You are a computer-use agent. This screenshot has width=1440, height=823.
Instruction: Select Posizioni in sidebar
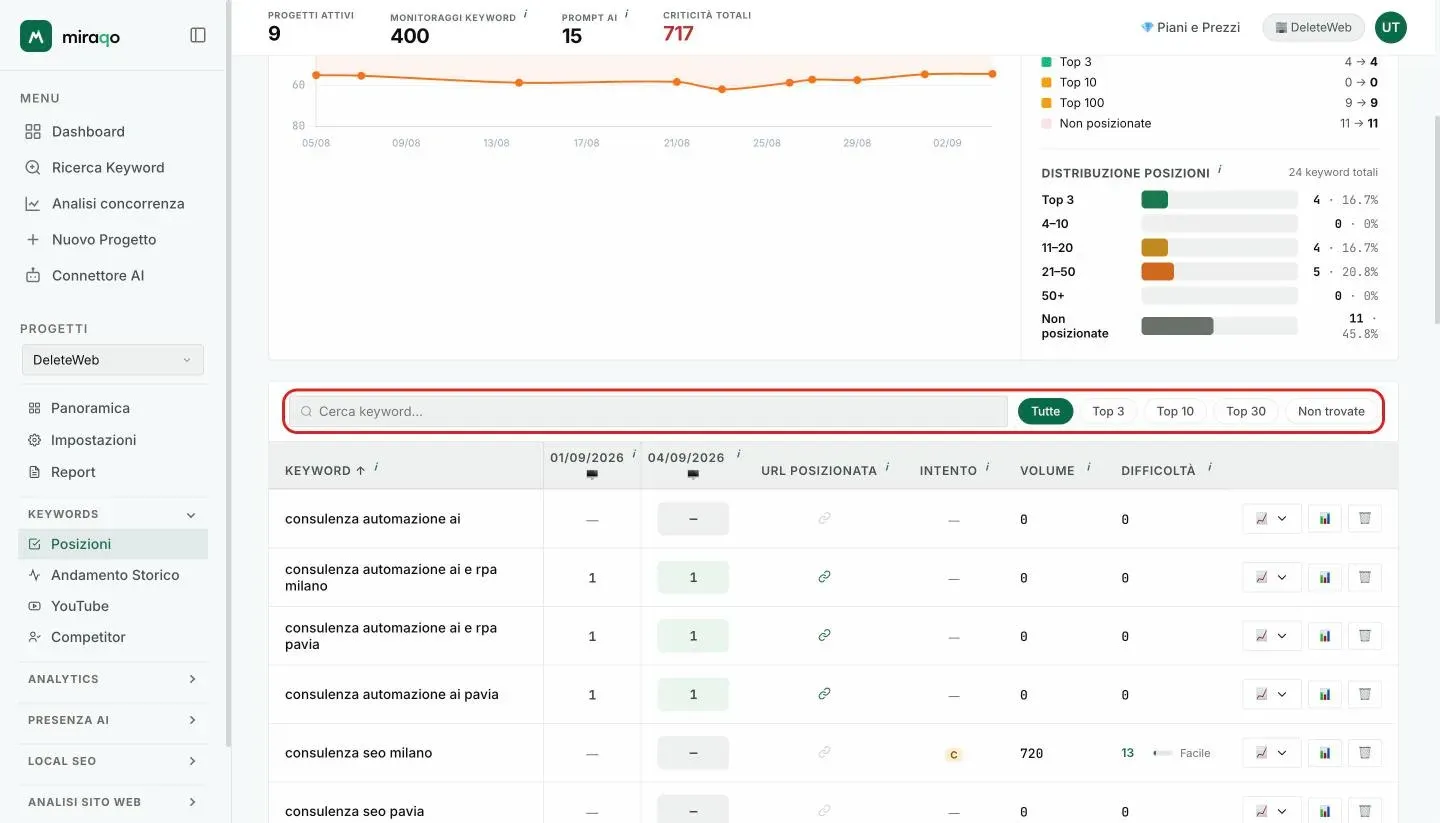[x=112, y=544]
